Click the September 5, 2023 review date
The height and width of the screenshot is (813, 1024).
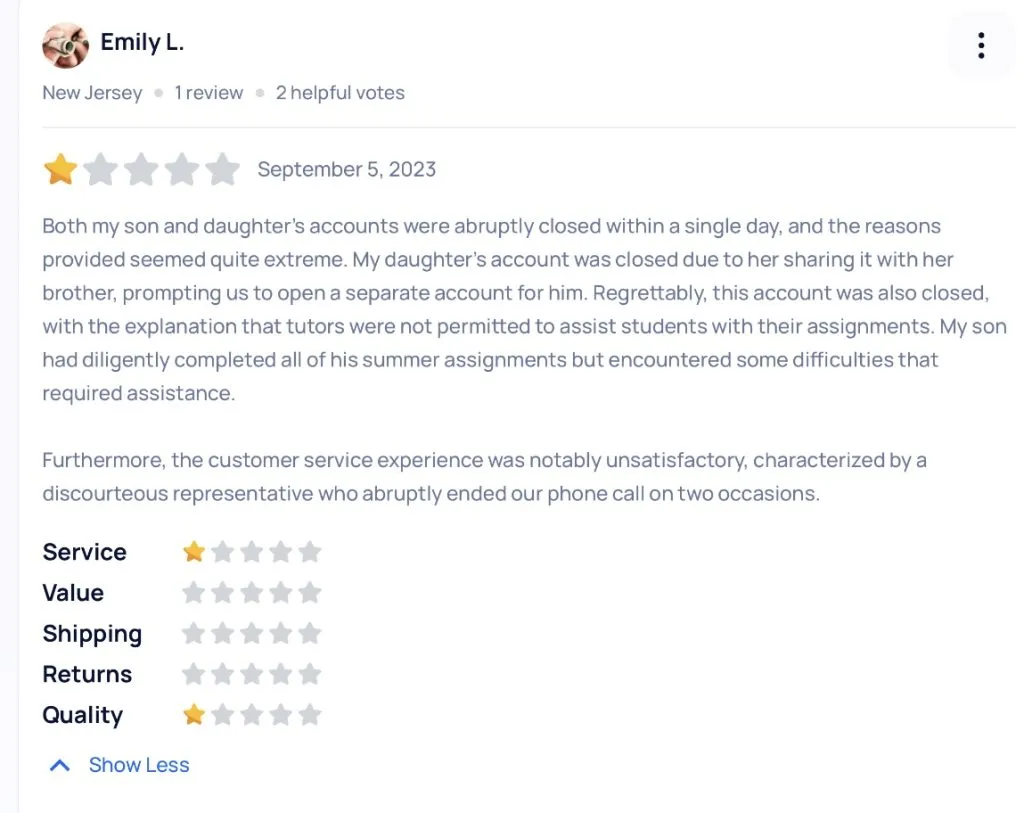346,170
